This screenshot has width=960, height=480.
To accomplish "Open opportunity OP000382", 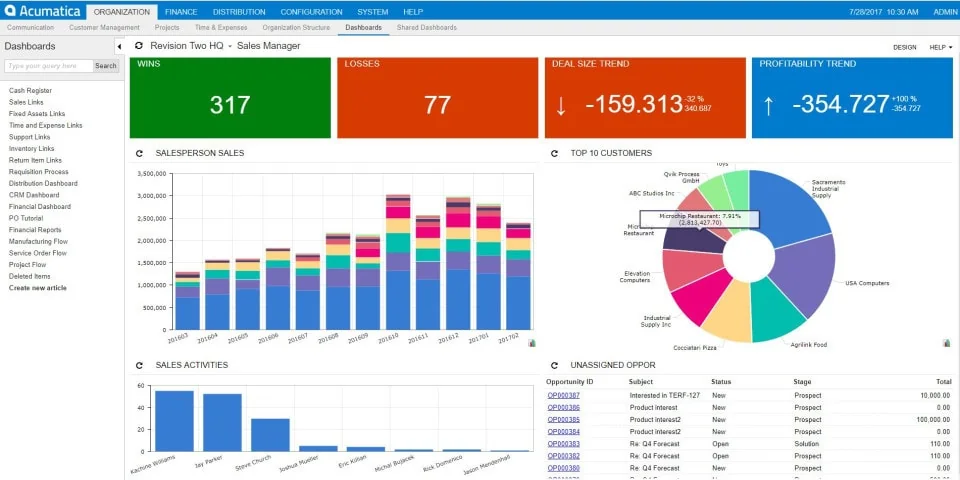I will coord(563,456).
